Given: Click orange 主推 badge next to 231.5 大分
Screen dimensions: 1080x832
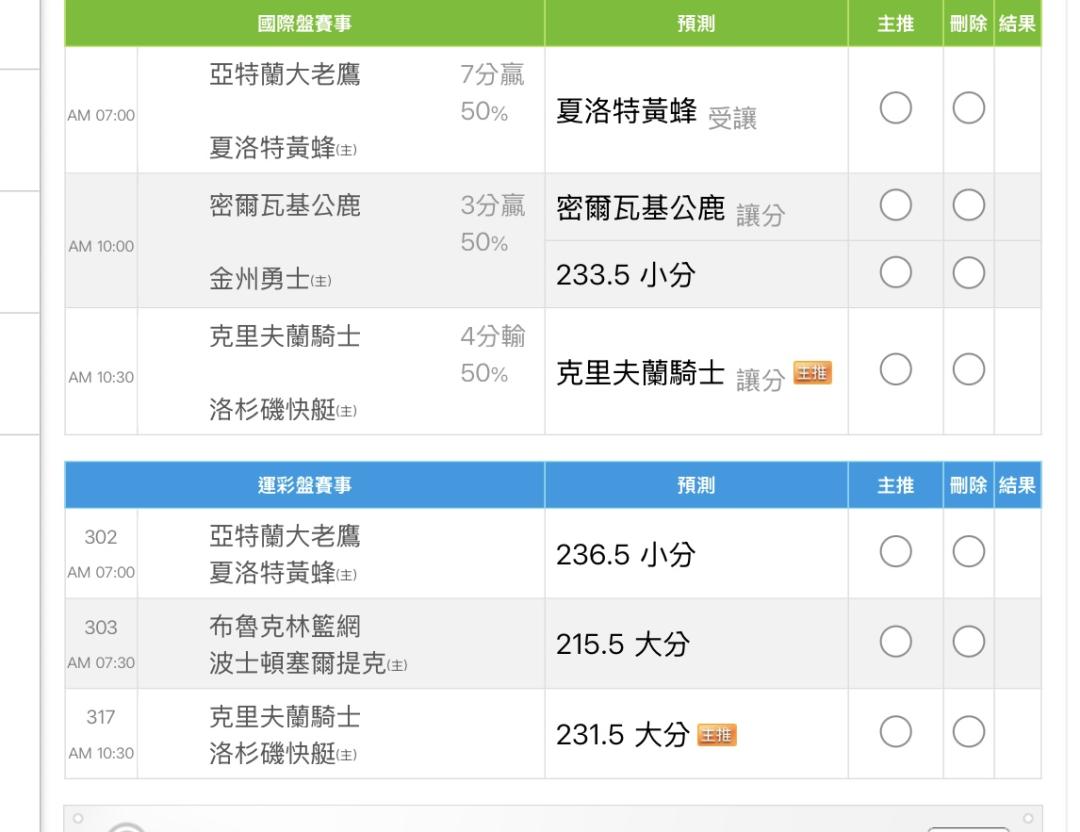Looking at the screenshot, I should click(x=716, y=736).
